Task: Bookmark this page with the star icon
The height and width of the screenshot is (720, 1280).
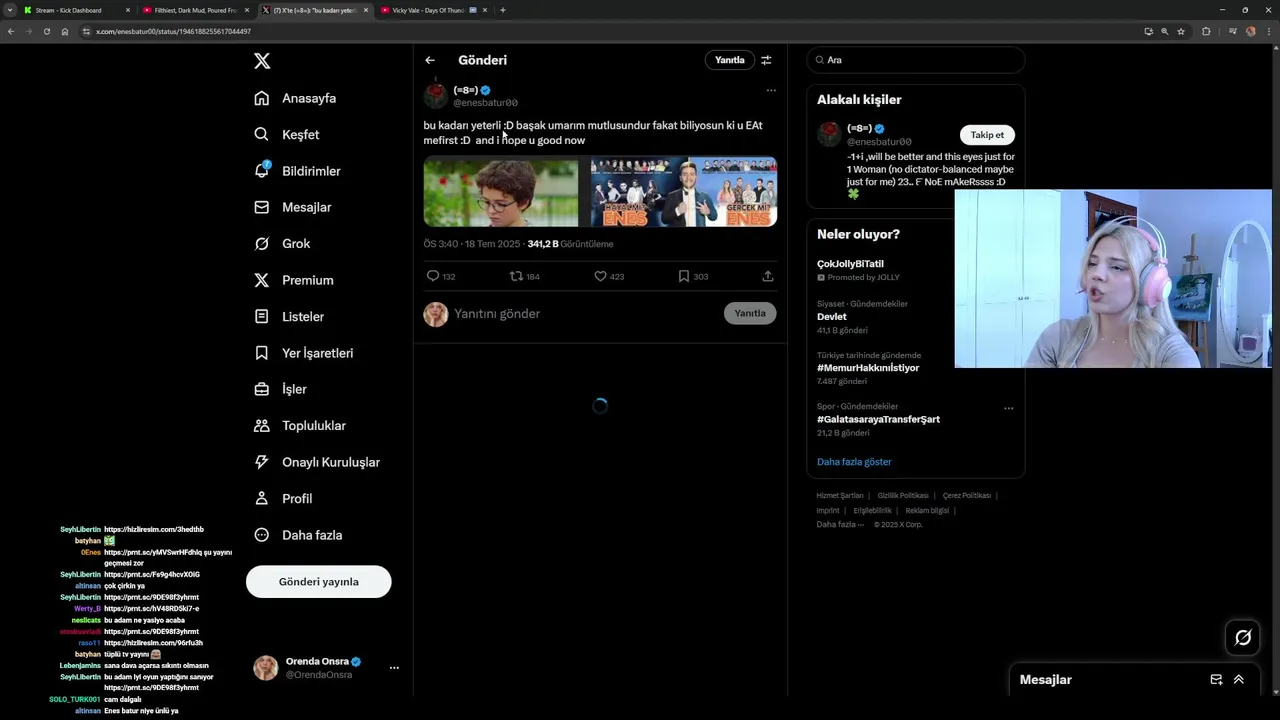Action: coord(1181,31)
